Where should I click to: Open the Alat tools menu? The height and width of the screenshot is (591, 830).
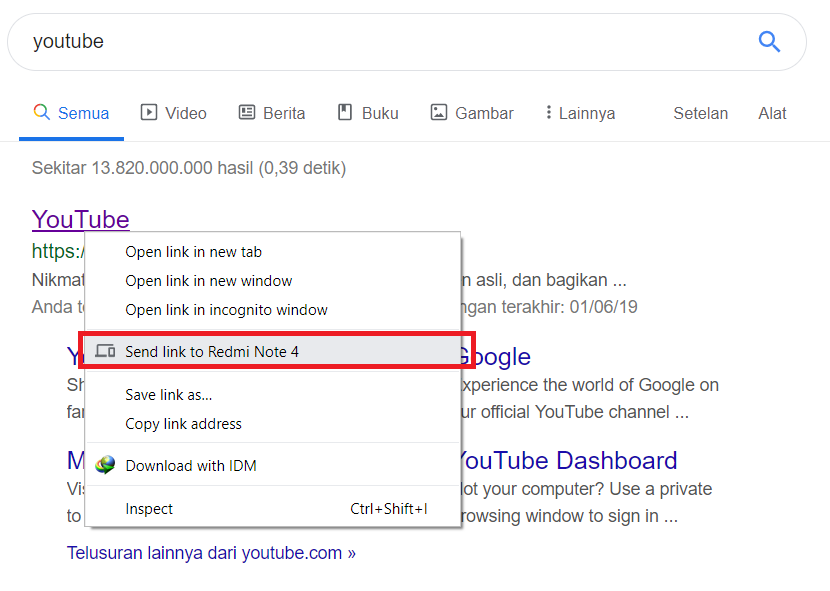pyautogui.click(x=772, y=113)
